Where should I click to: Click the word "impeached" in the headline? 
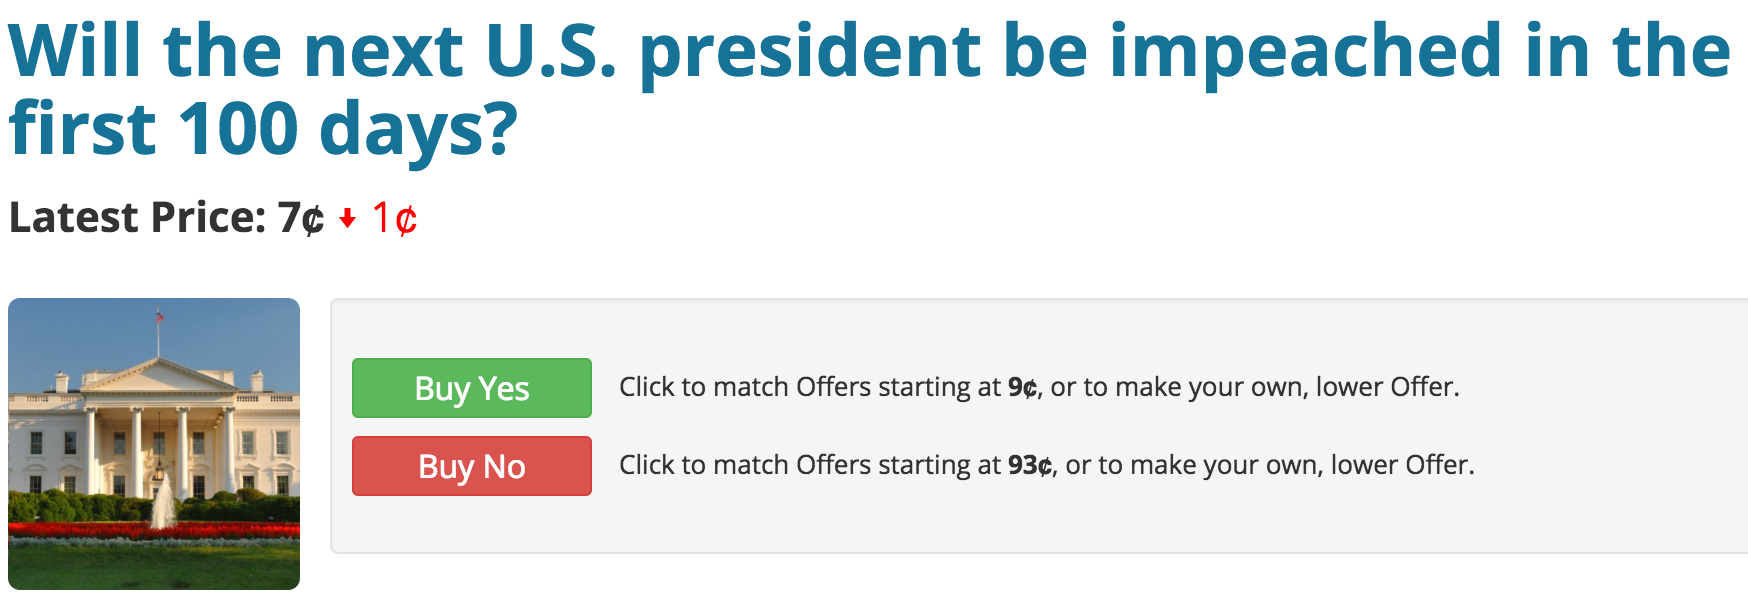click(x=1305, y=52)
